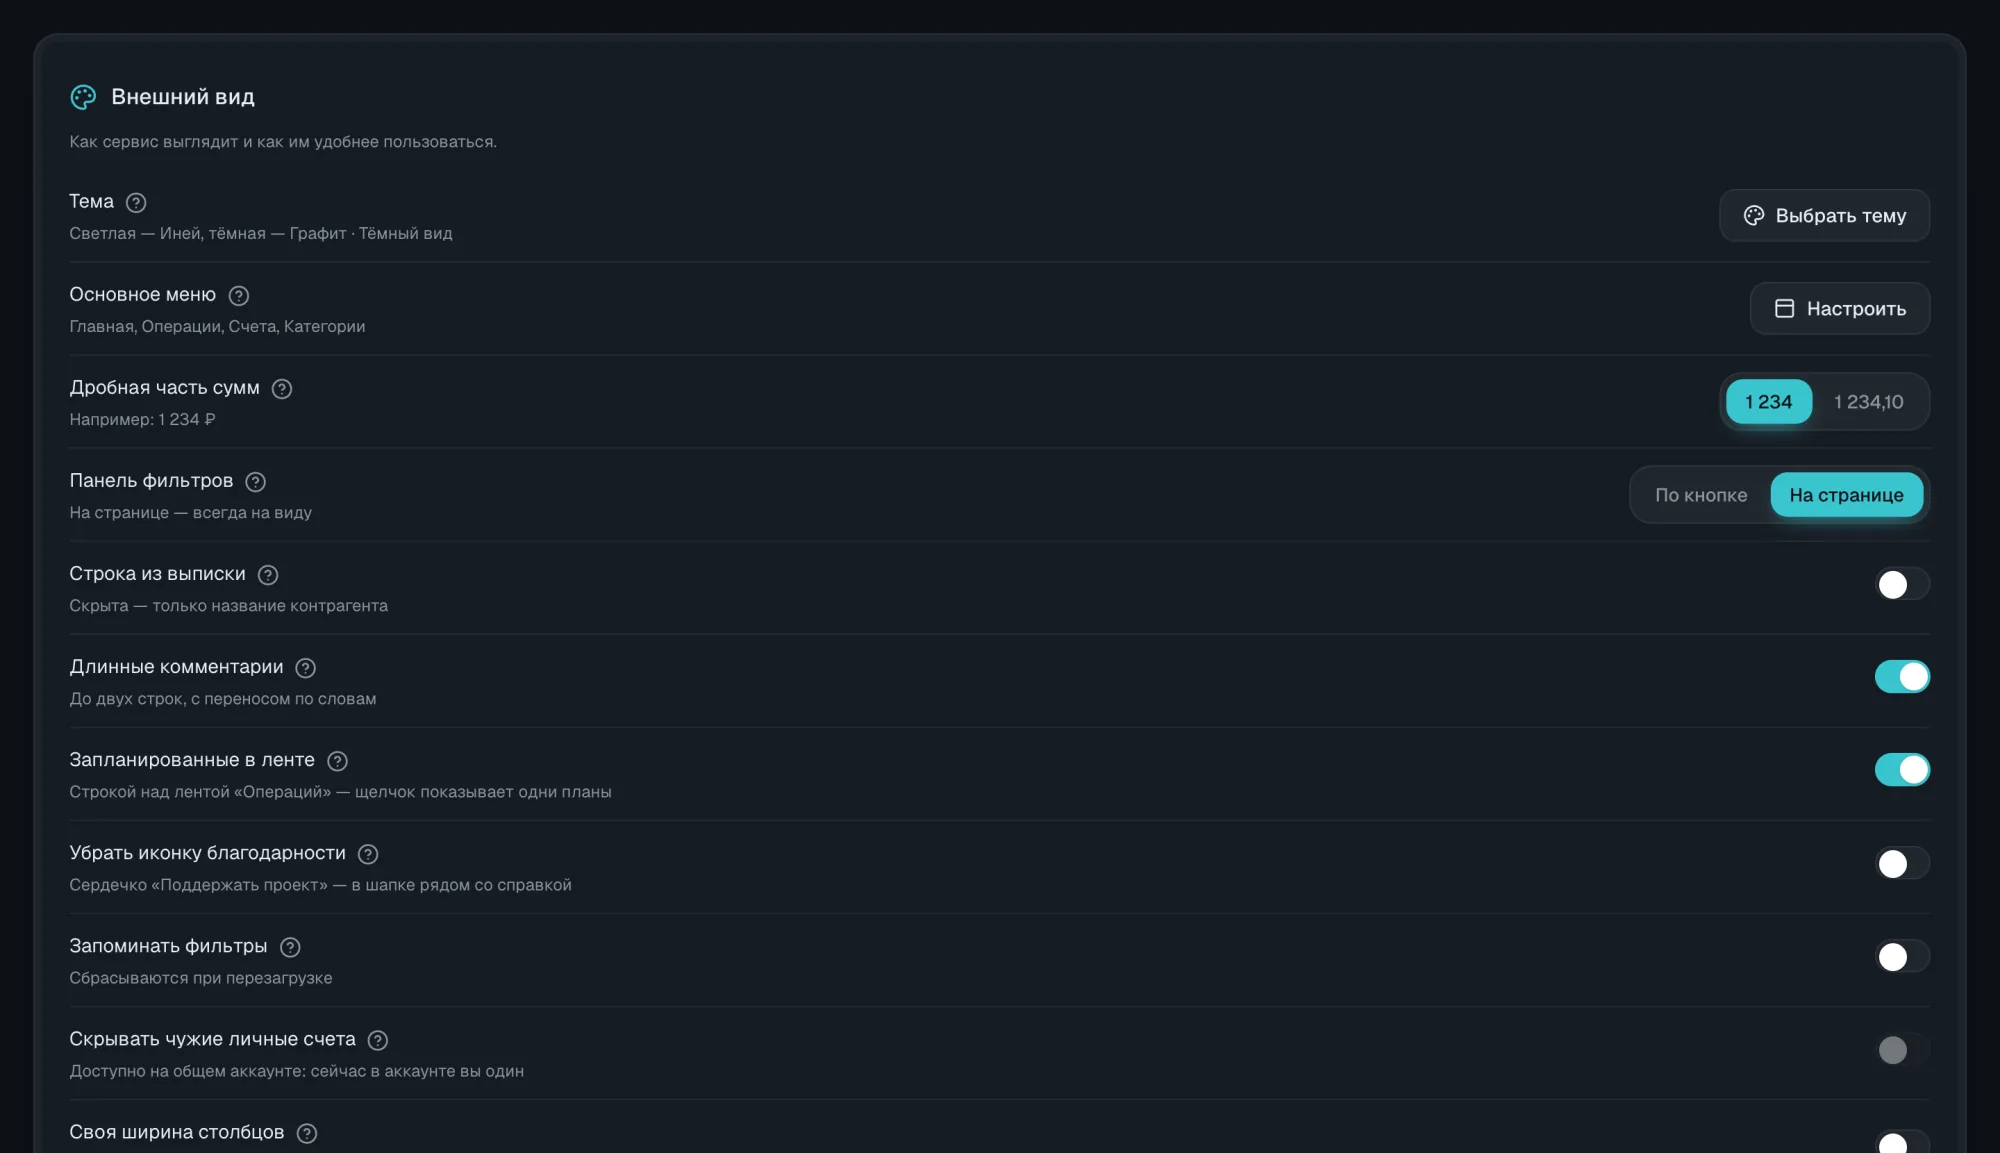Choose the 1 234,10 decimal format
2000x1153 pixels.
(x=1868, y=401)
